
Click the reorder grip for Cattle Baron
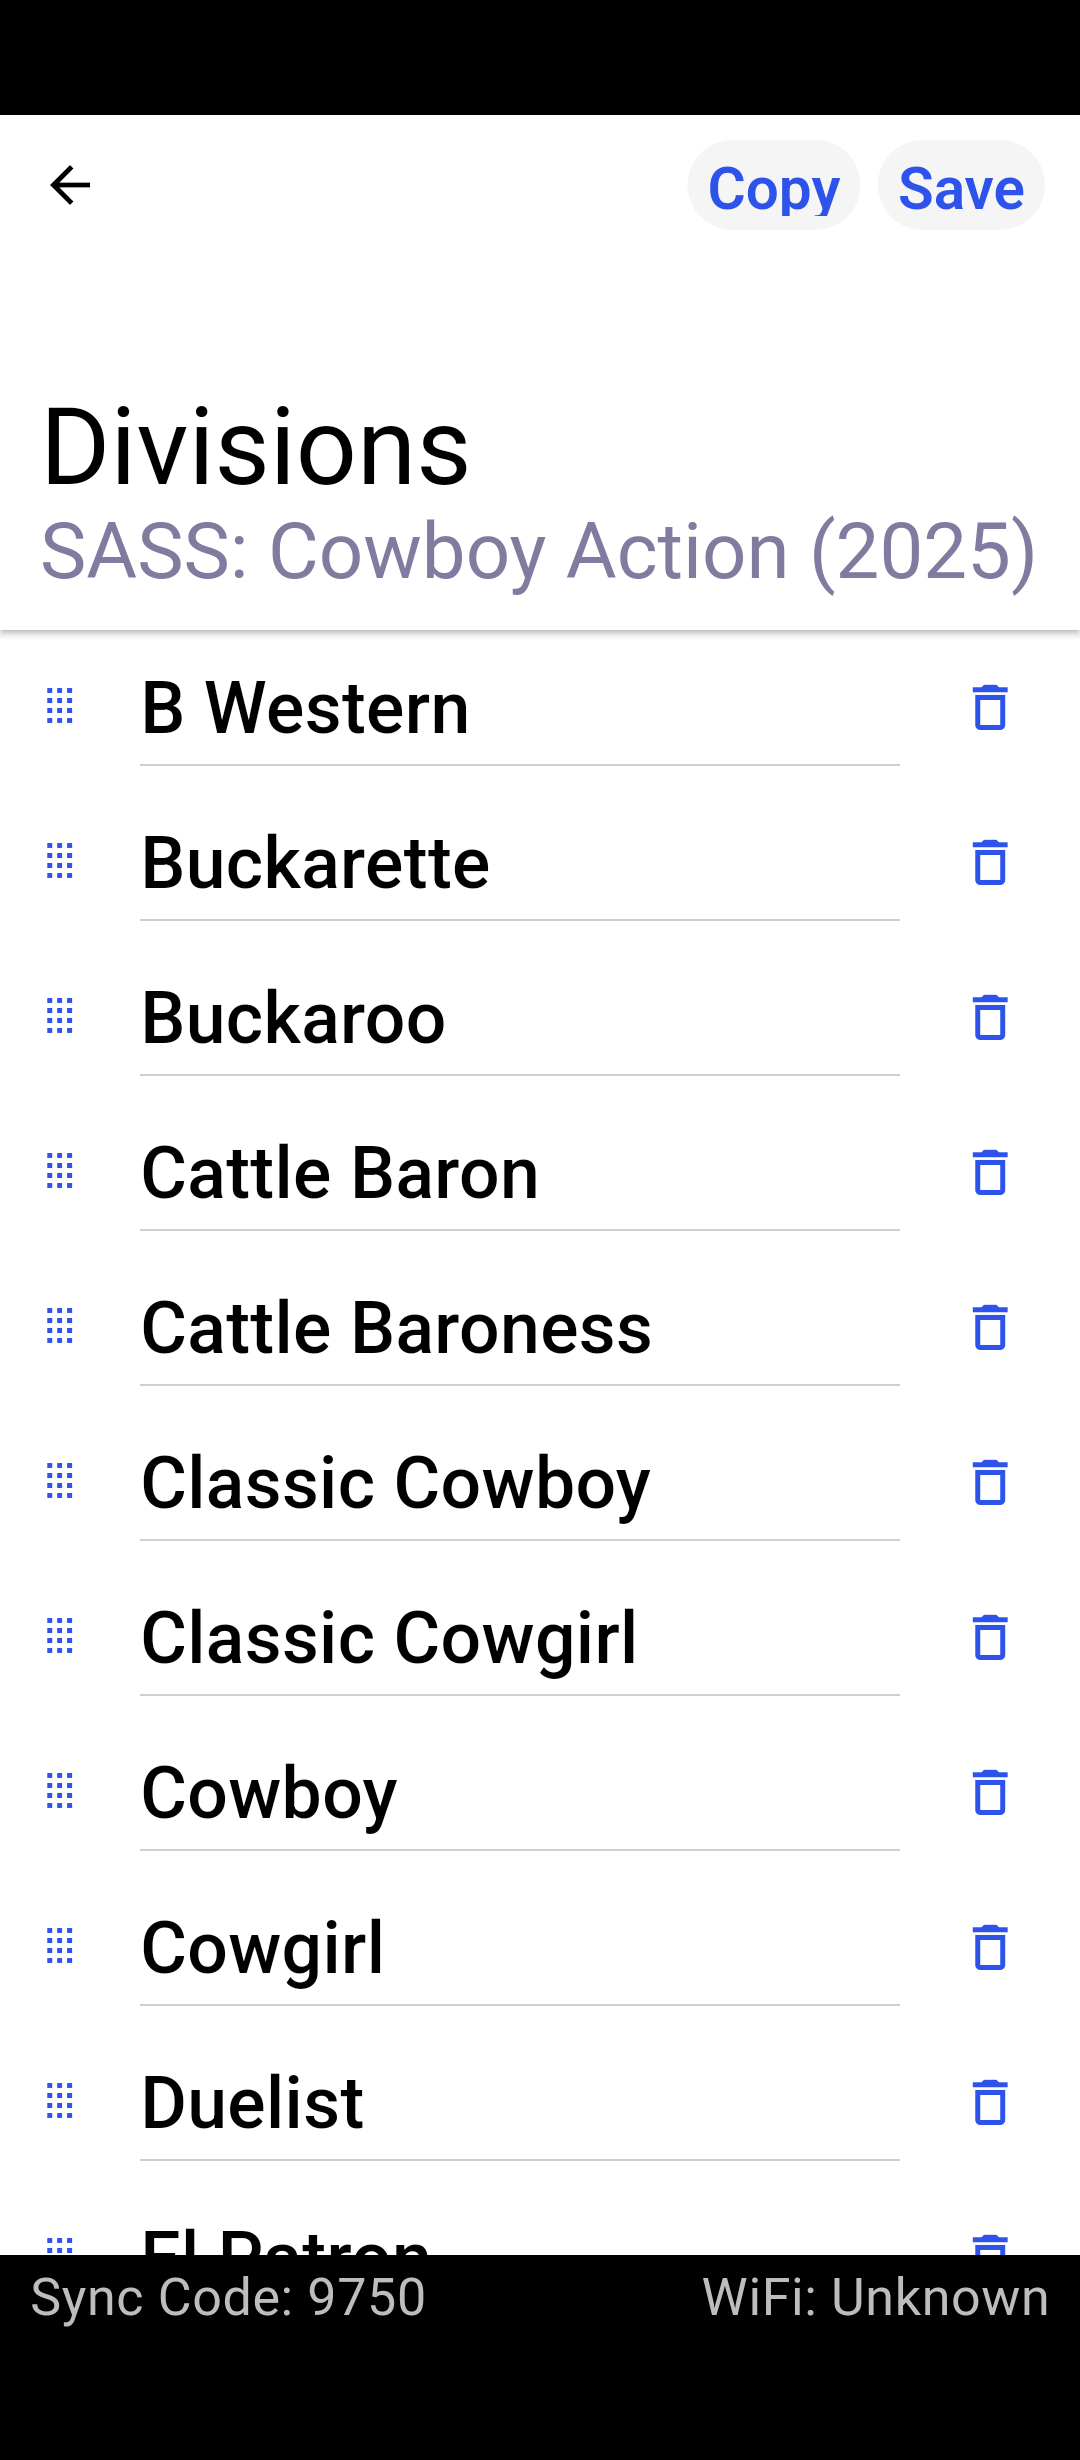click(60, 1172)
